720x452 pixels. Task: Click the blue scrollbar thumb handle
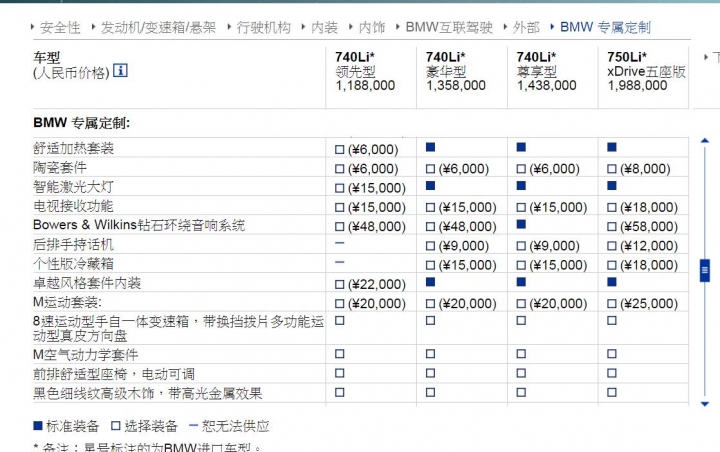705,271
